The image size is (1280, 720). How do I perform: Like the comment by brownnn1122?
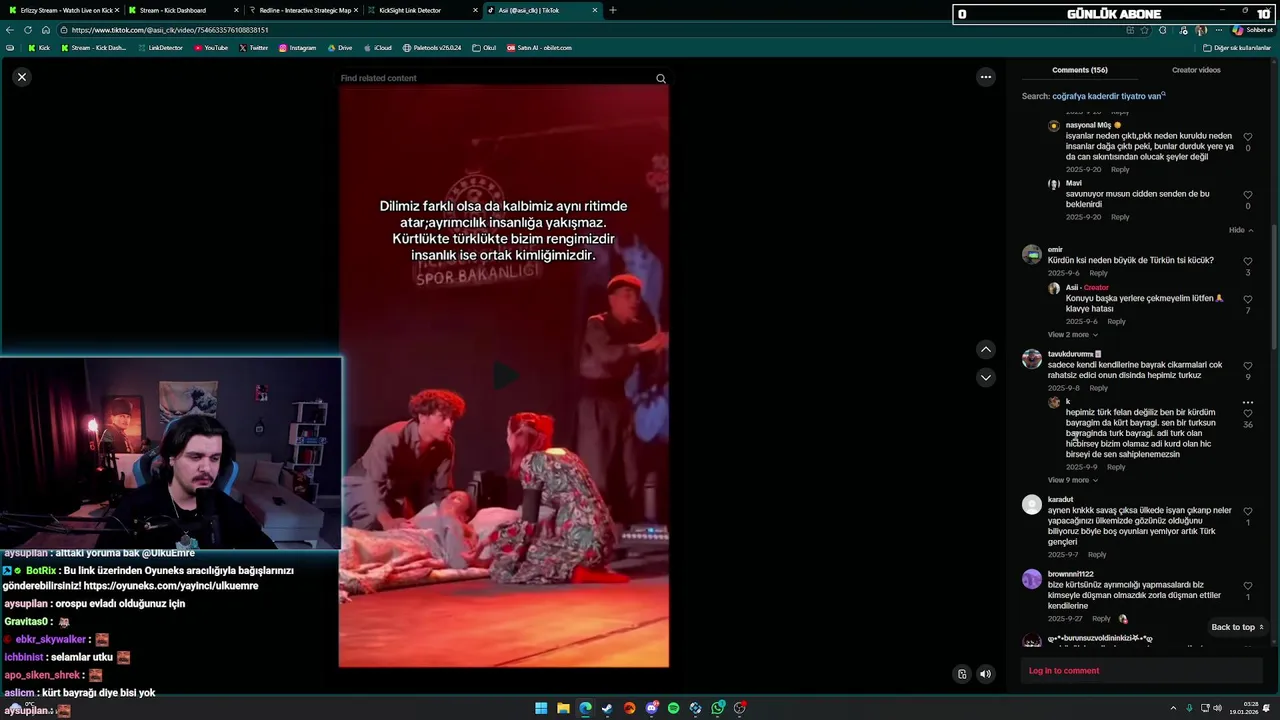[x=1247, y=586]
